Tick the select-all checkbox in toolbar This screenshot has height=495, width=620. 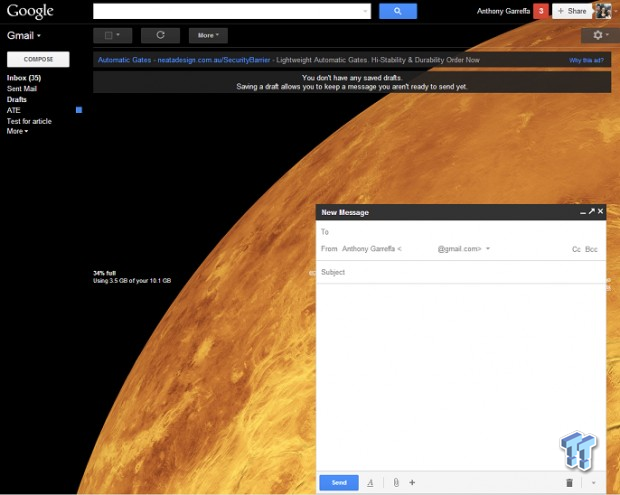pyautogui.click(x=108, y=35)
